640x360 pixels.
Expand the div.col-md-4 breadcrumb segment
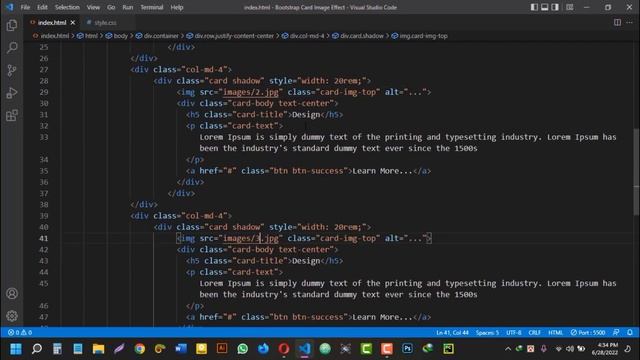pos(307,36)
